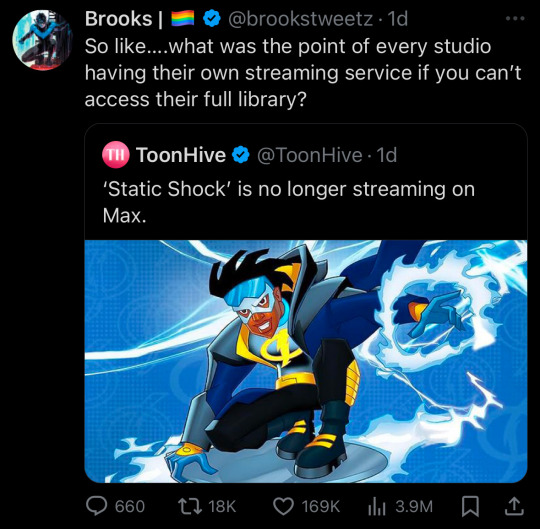Open the ToonHive pink logo avatar

[x=115, y=155]
